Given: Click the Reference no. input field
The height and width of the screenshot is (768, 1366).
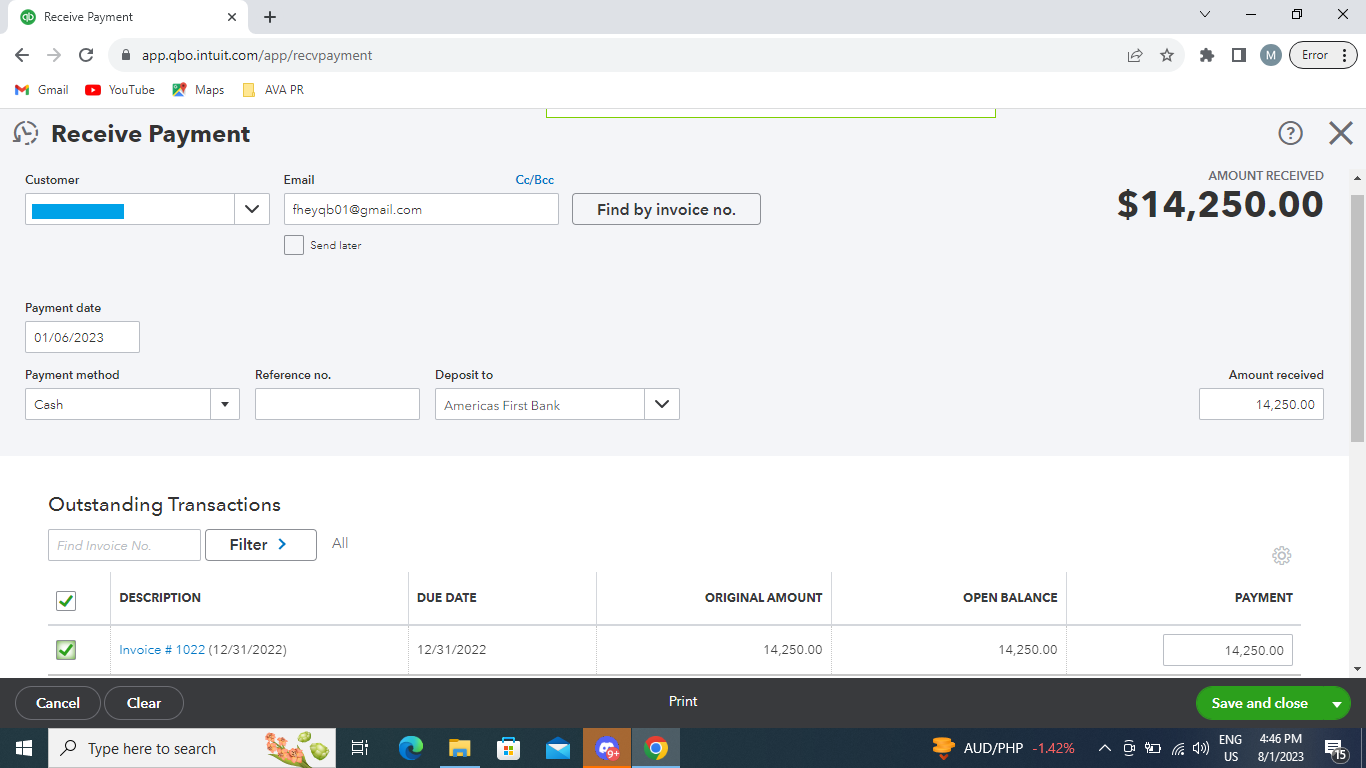Looking at the screenshot, I should [x=337, y=404].
